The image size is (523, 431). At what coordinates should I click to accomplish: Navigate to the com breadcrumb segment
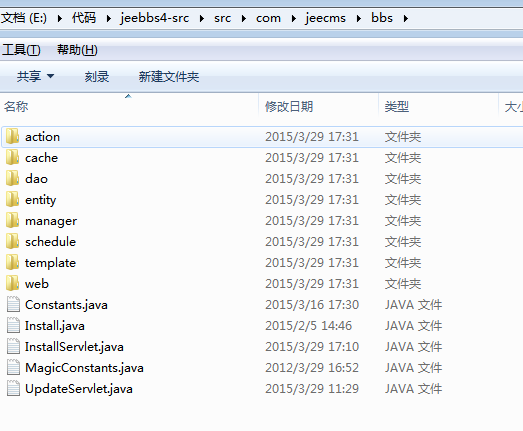pos(268,18)
